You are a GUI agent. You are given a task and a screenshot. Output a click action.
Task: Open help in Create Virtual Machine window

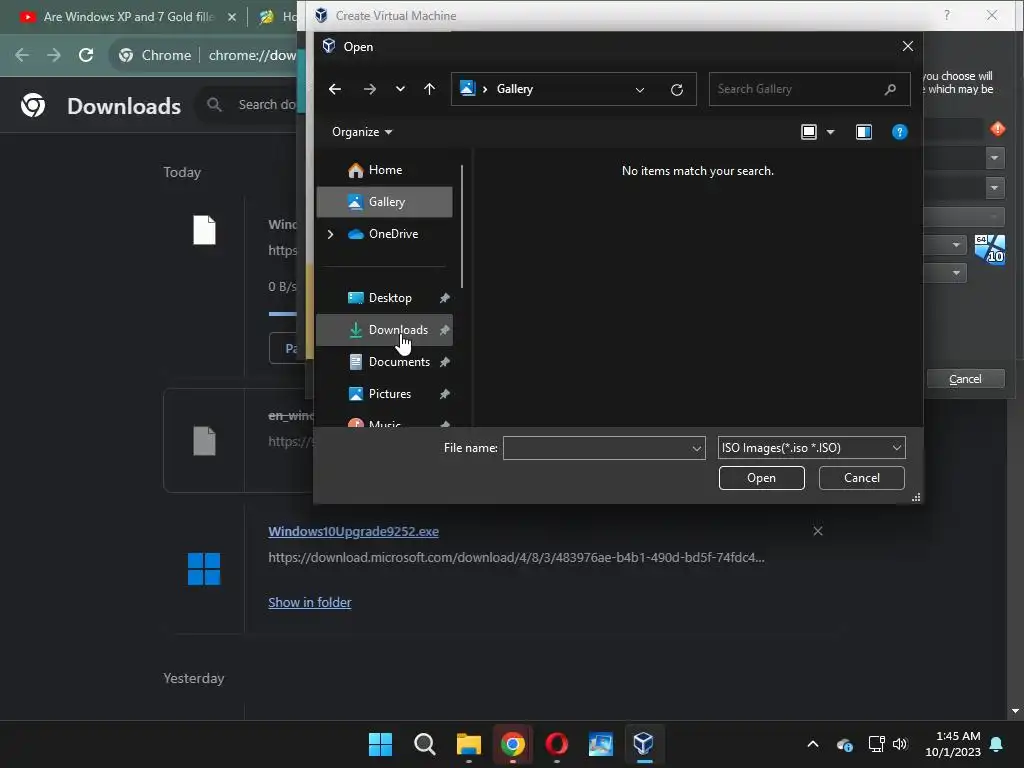point(946,15)
